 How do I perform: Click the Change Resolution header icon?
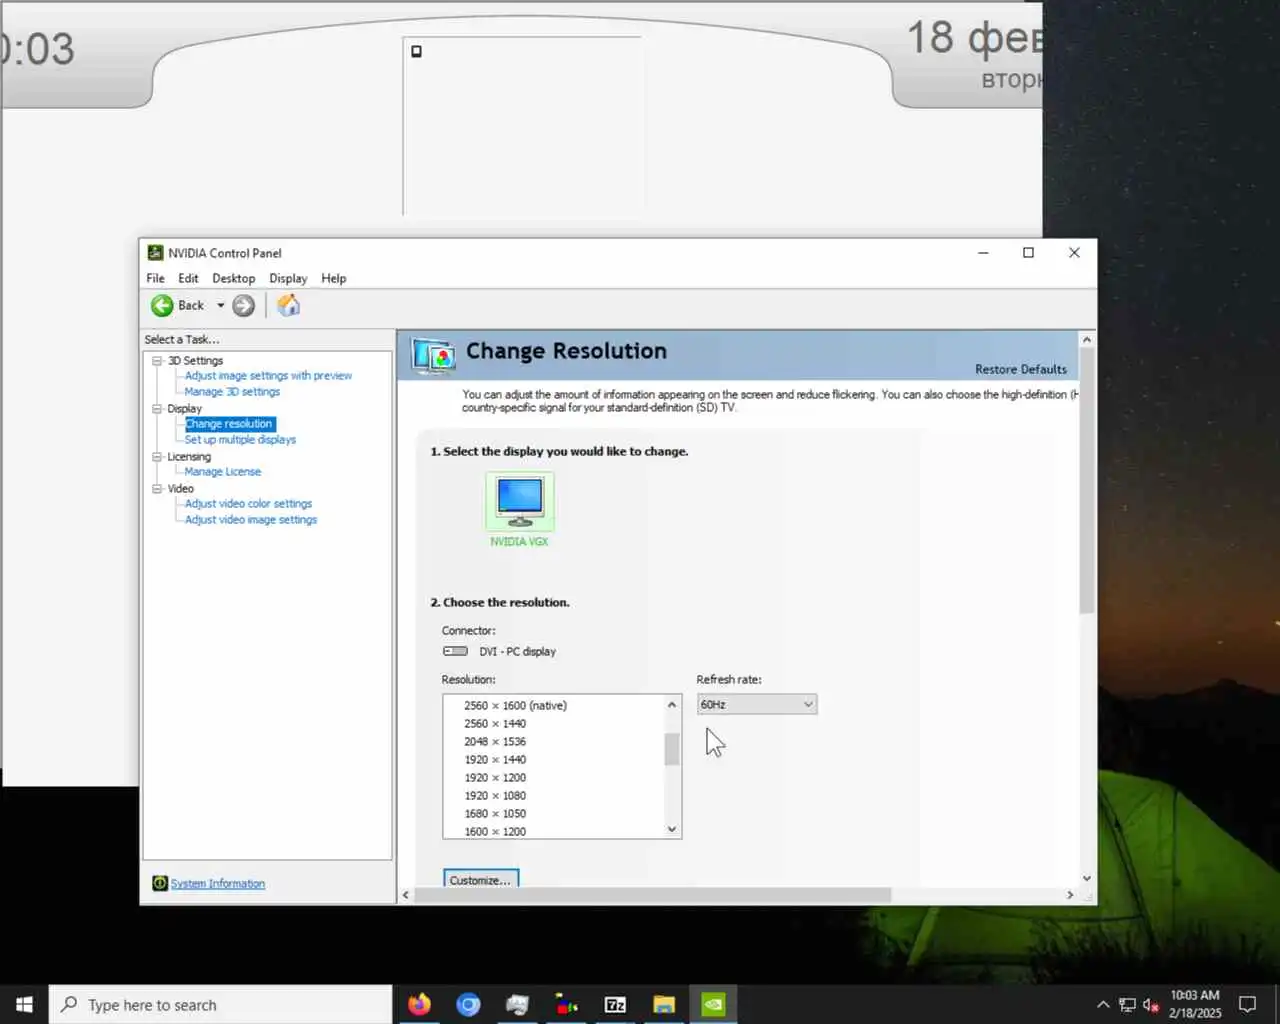tap(434, 355)
